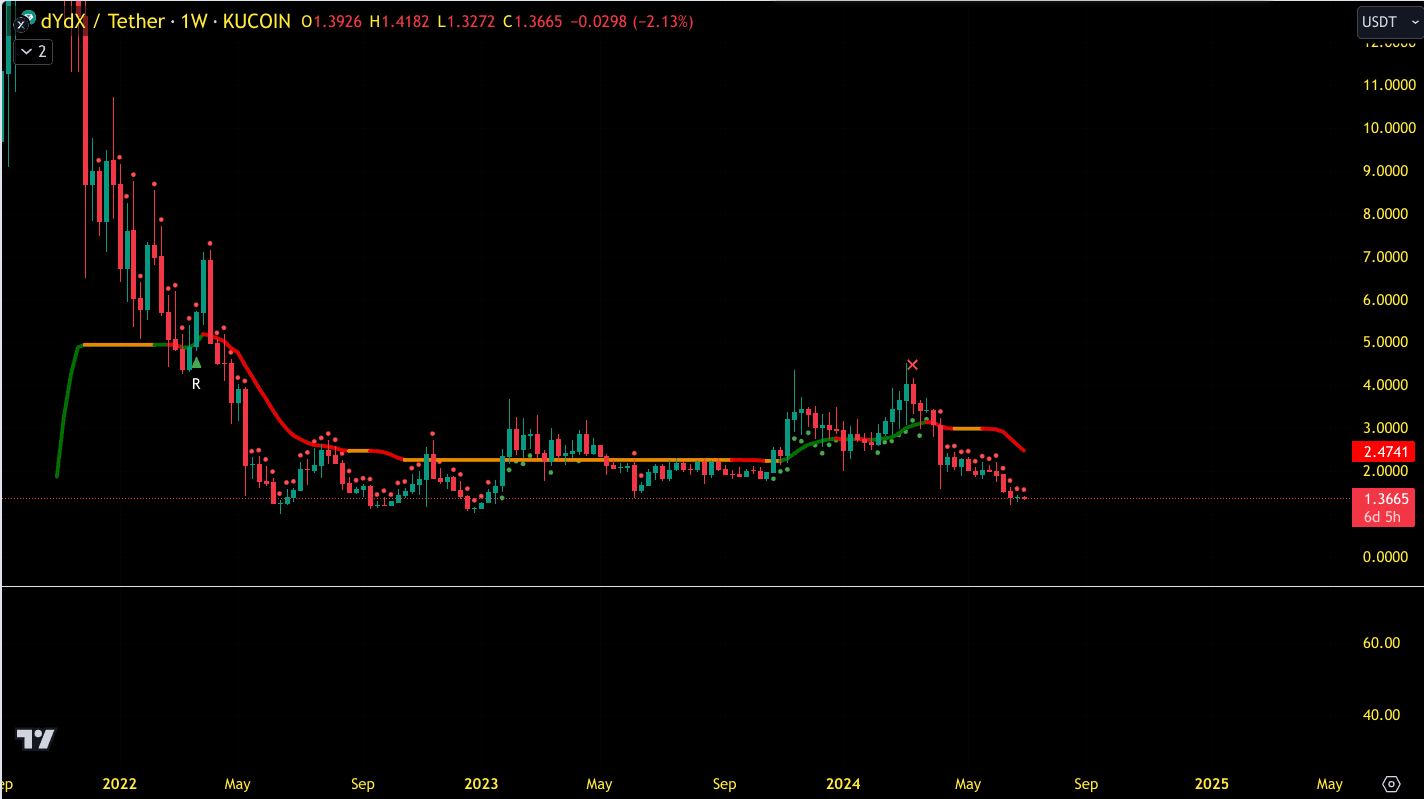Click the 2023 time axis label
This screenshot has width=1424, height=799.
[481, 784]
